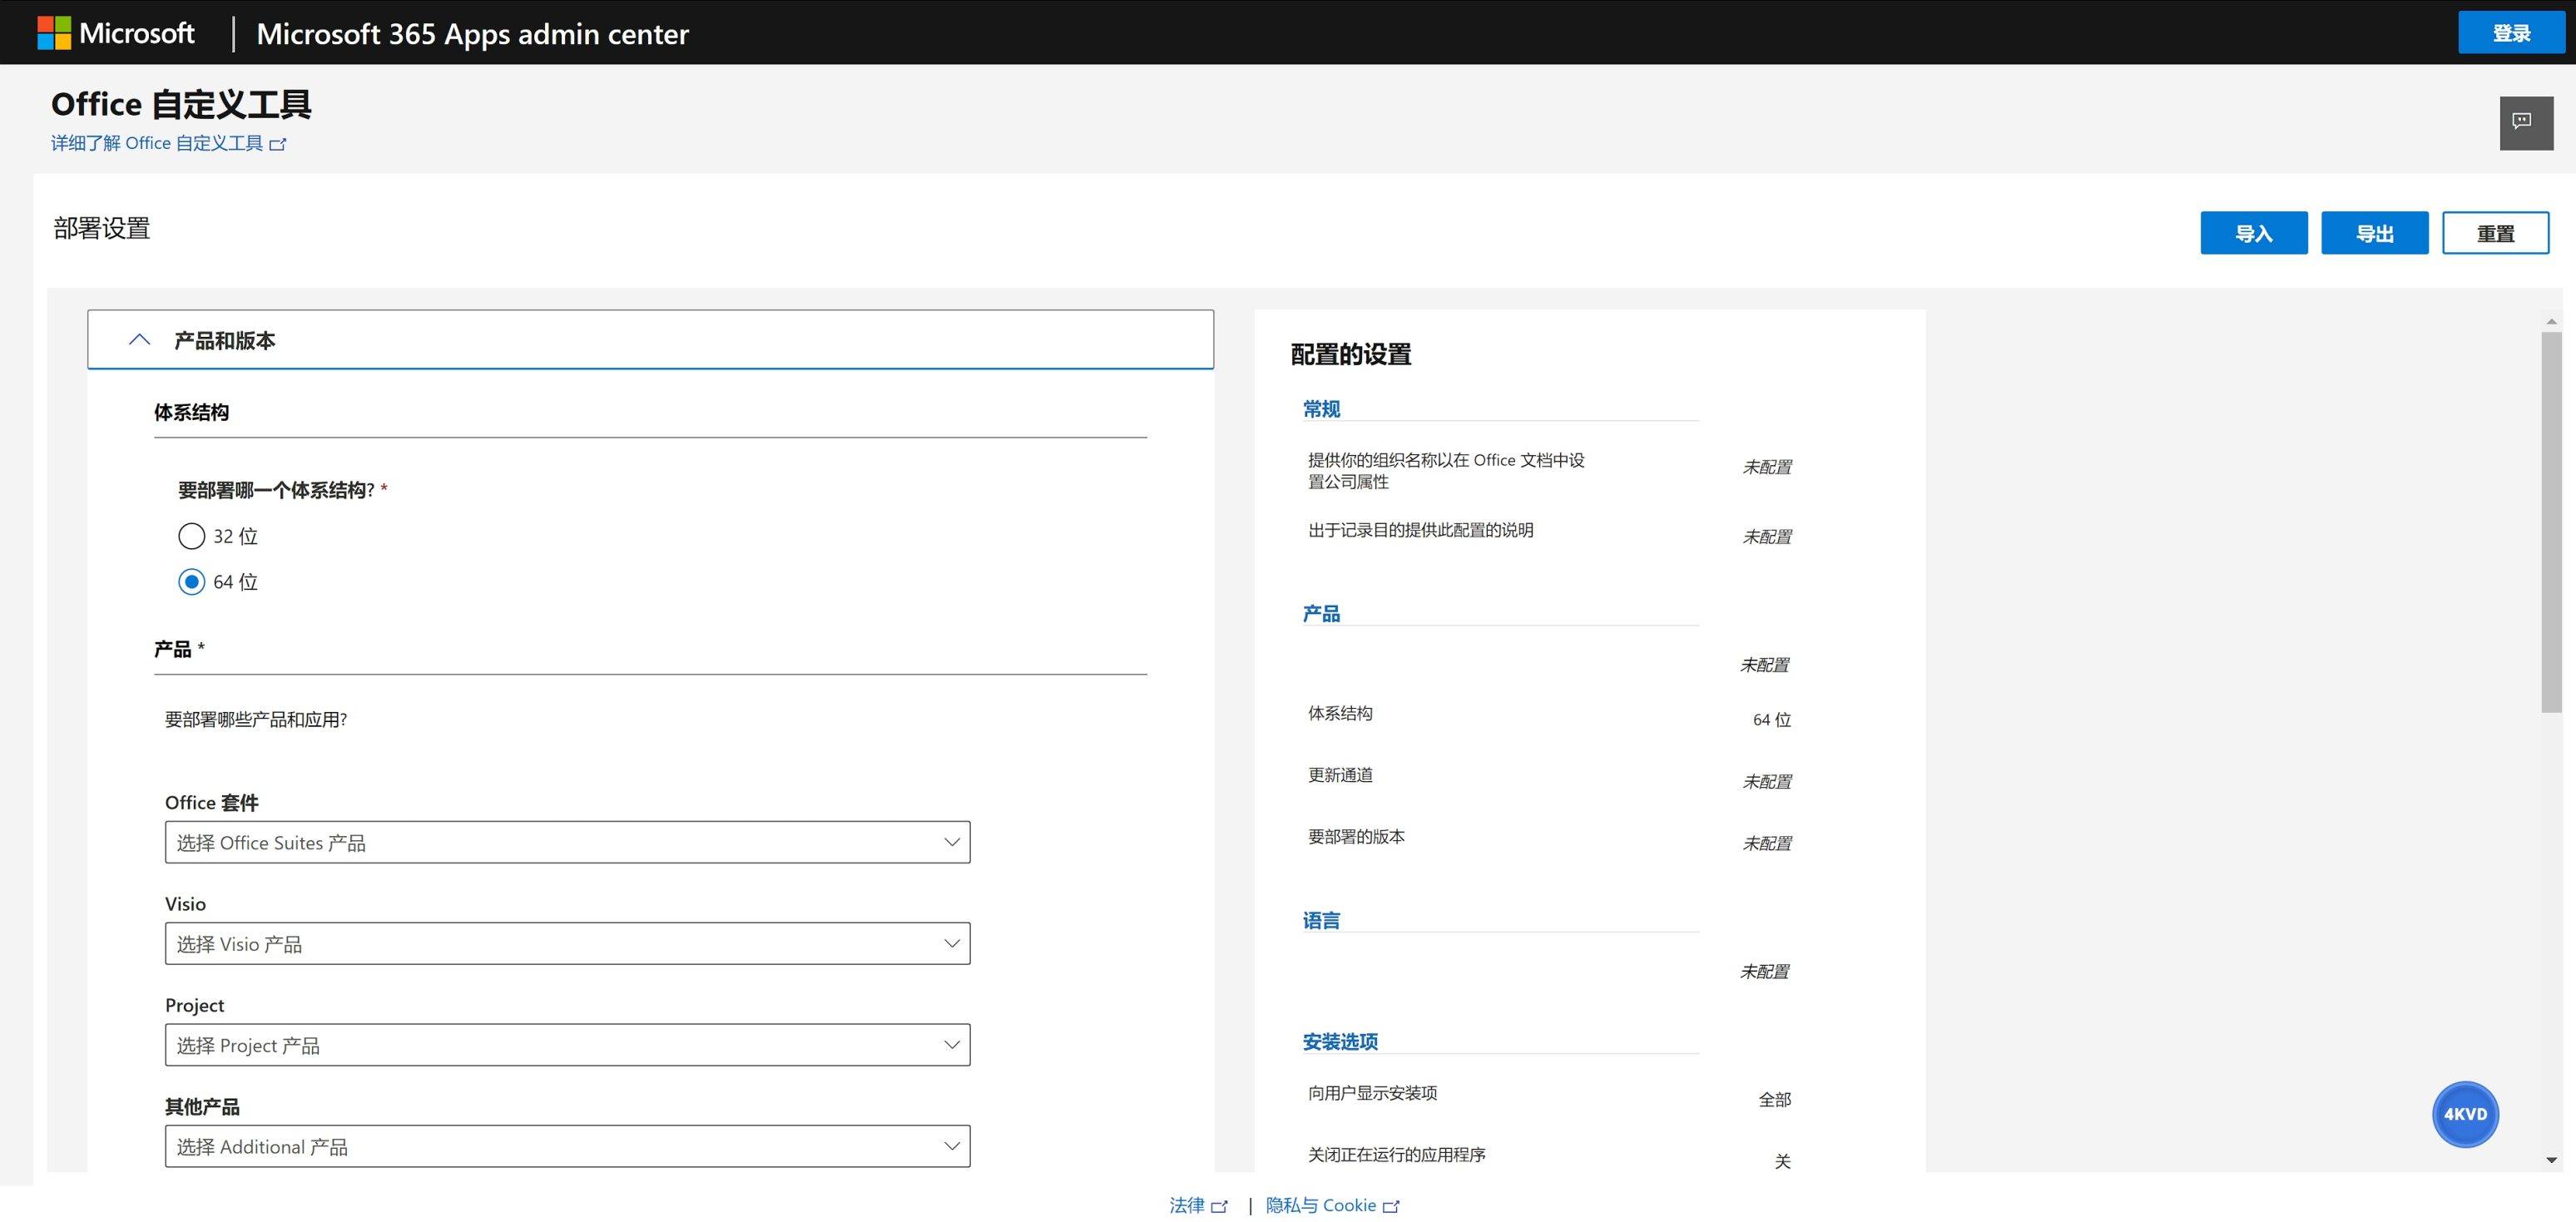This screenshot has width=2576, height=1222.
Task: Open the Additional 产品 dropdown
Action: point(567,1146)
